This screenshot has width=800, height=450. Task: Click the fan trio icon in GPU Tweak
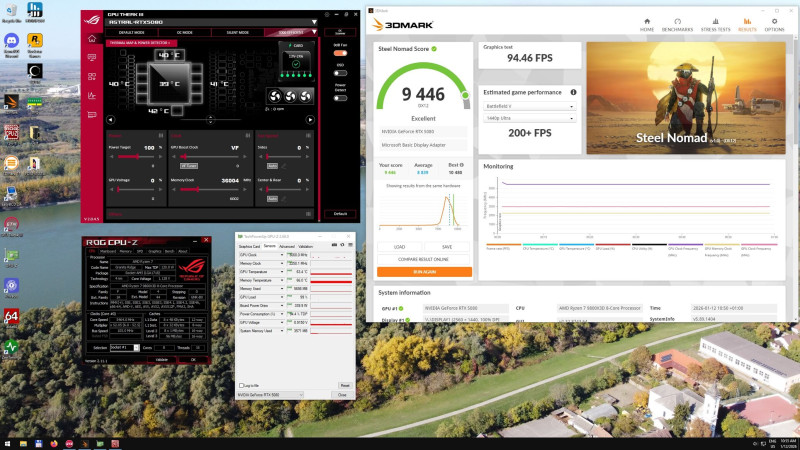click(x=290, y=96)
